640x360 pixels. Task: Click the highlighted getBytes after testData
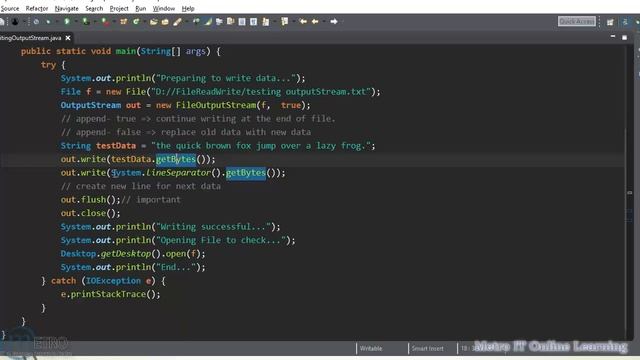tap(176, 159)
